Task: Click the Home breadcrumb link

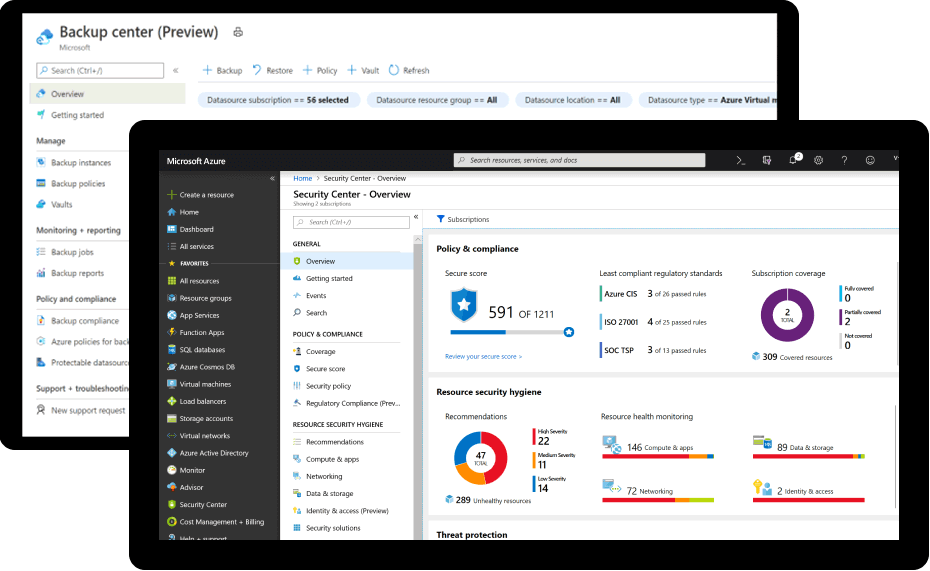Action: click(302, 178)
